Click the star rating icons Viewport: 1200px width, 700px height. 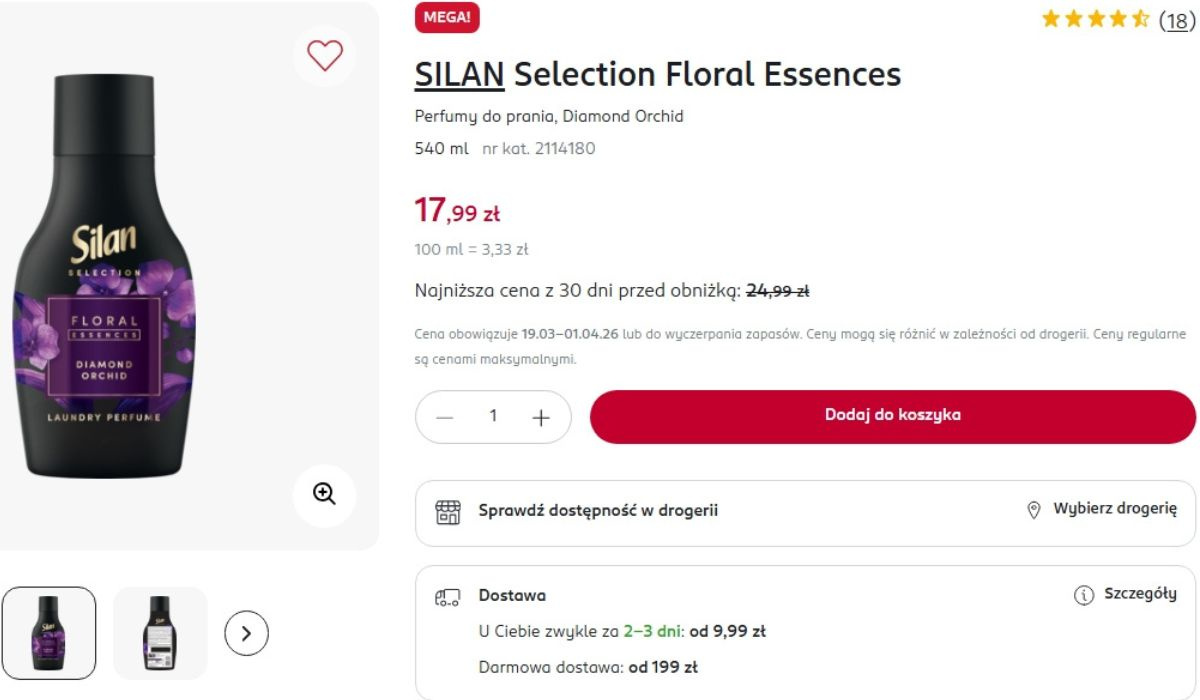click(x=1095, y=19)
